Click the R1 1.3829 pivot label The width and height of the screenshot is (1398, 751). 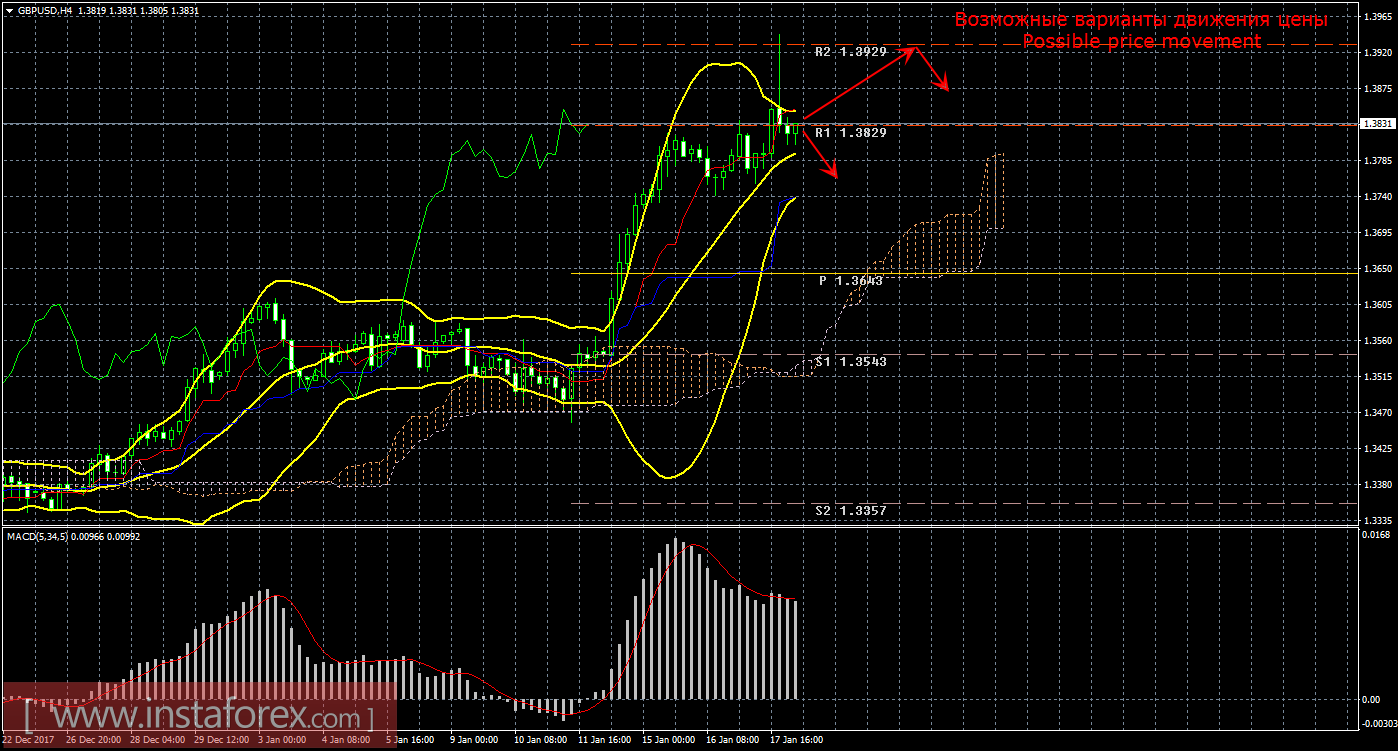850,132
